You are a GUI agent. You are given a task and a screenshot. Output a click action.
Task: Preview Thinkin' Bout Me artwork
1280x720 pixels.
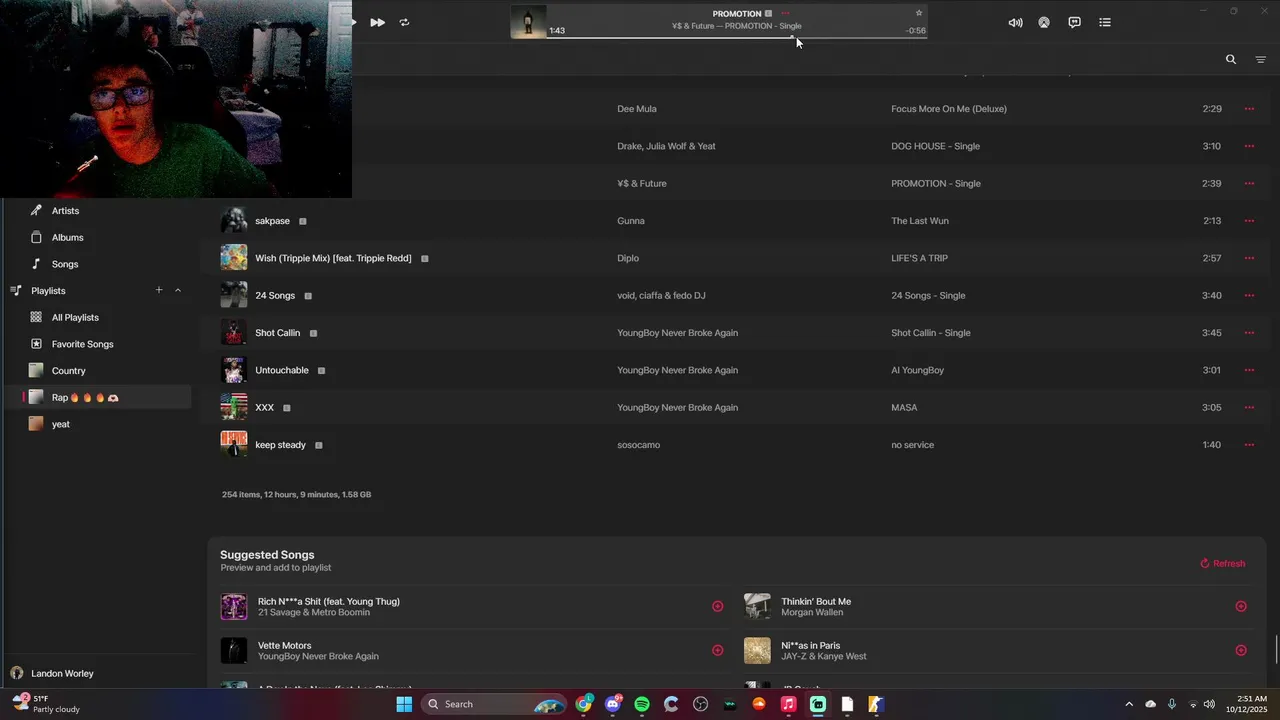757,606
